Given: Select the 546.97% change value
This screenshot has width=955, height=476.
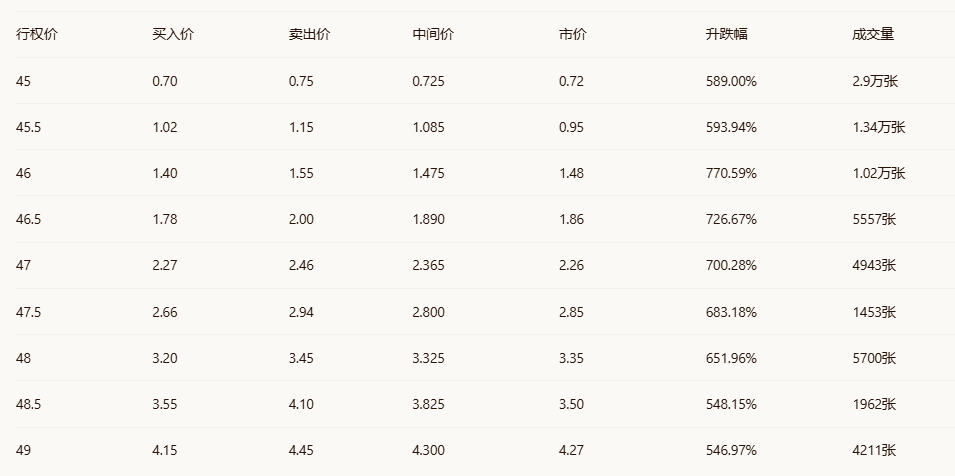Looking at the screenshot, I should click(x=731, y=450).
